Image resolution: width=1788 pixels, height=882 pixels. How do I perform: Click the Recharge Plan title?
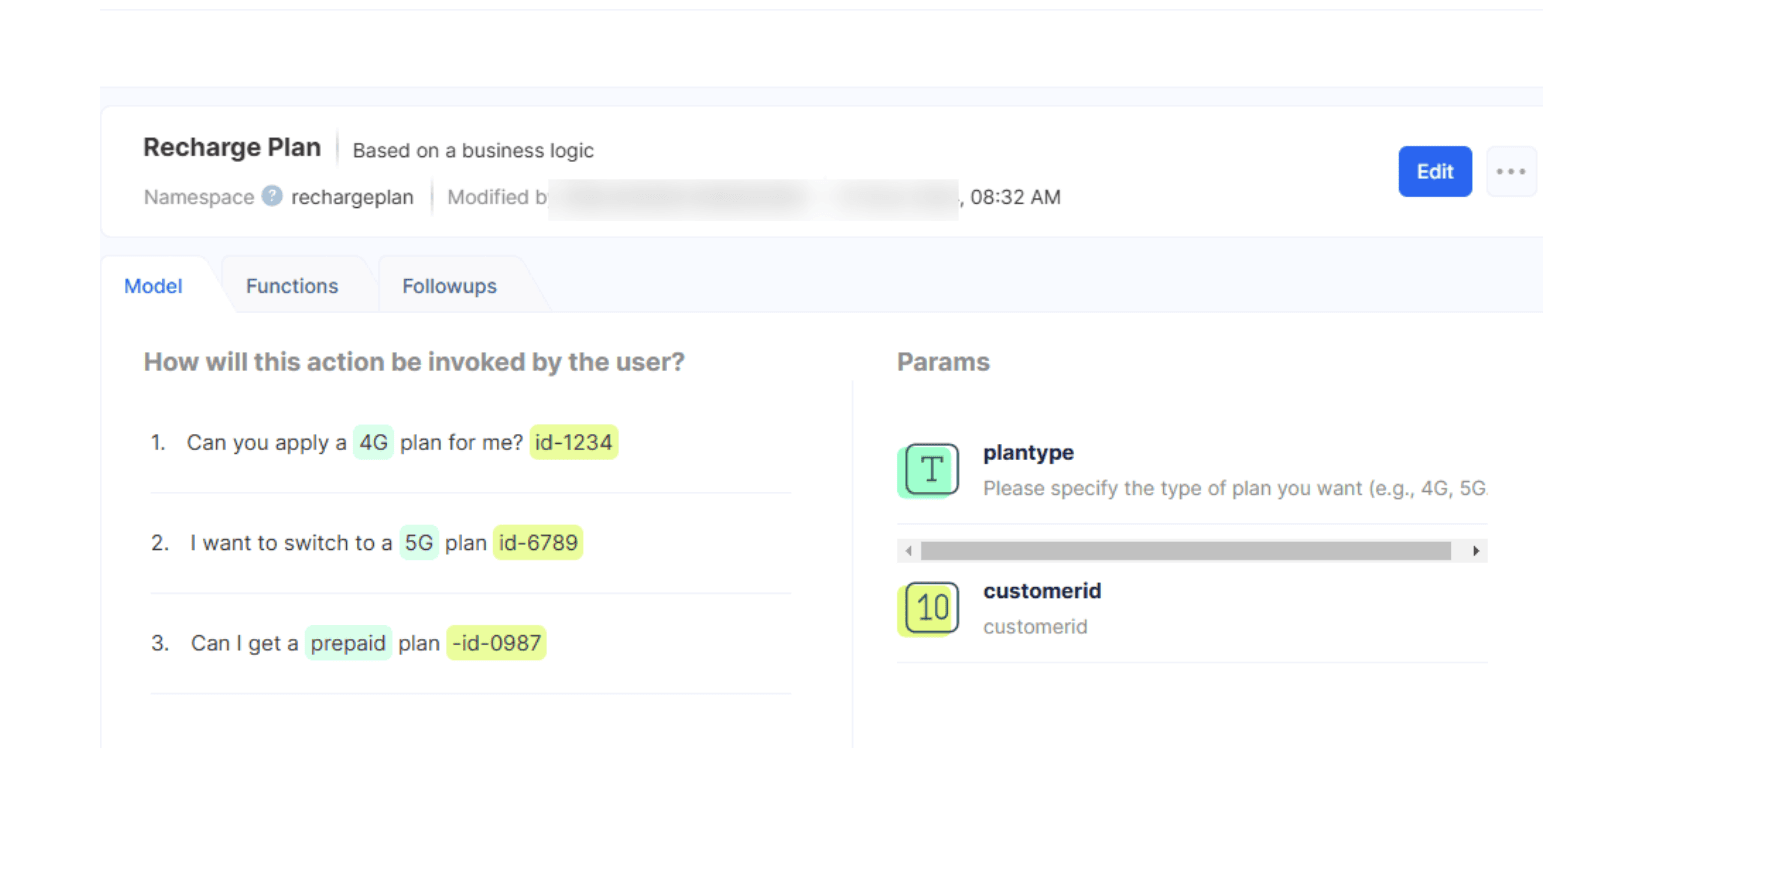[232, 148]
